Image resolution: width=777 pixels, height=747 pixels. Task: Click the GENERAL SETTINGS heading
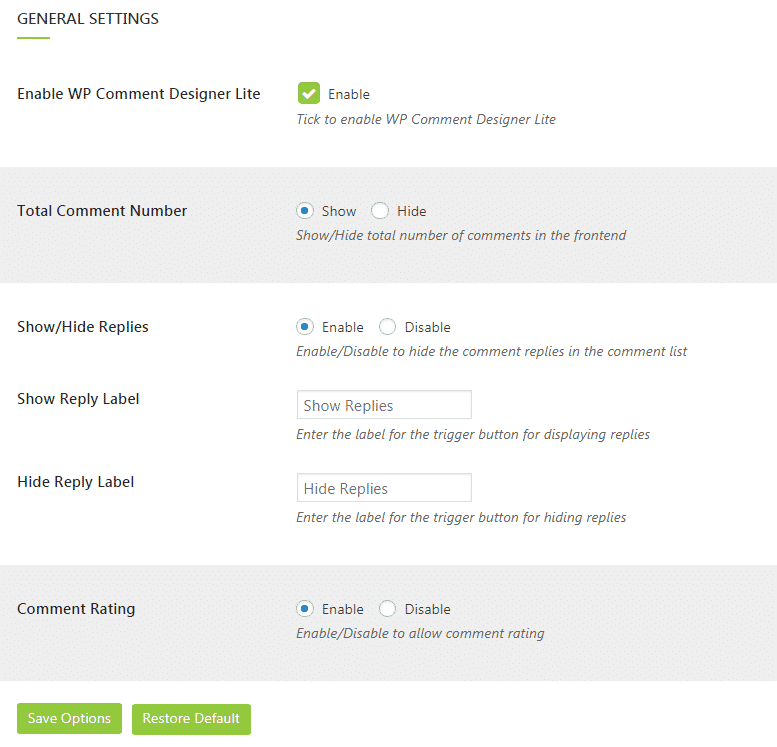click(88, 19)
